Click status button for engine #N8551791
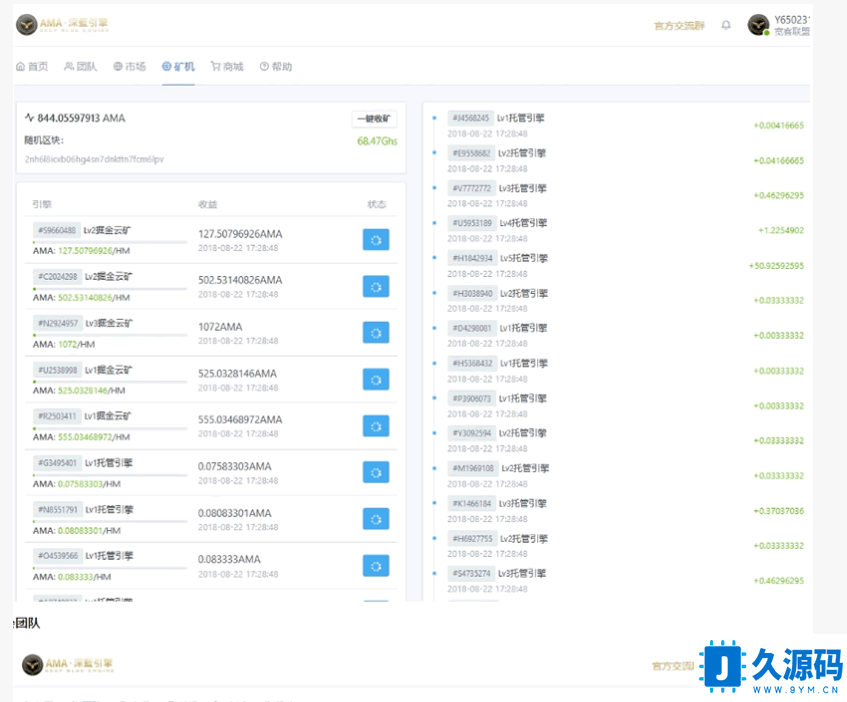Image resolution: width=847 pixels, height=702 pixels. tap(376, 519)
